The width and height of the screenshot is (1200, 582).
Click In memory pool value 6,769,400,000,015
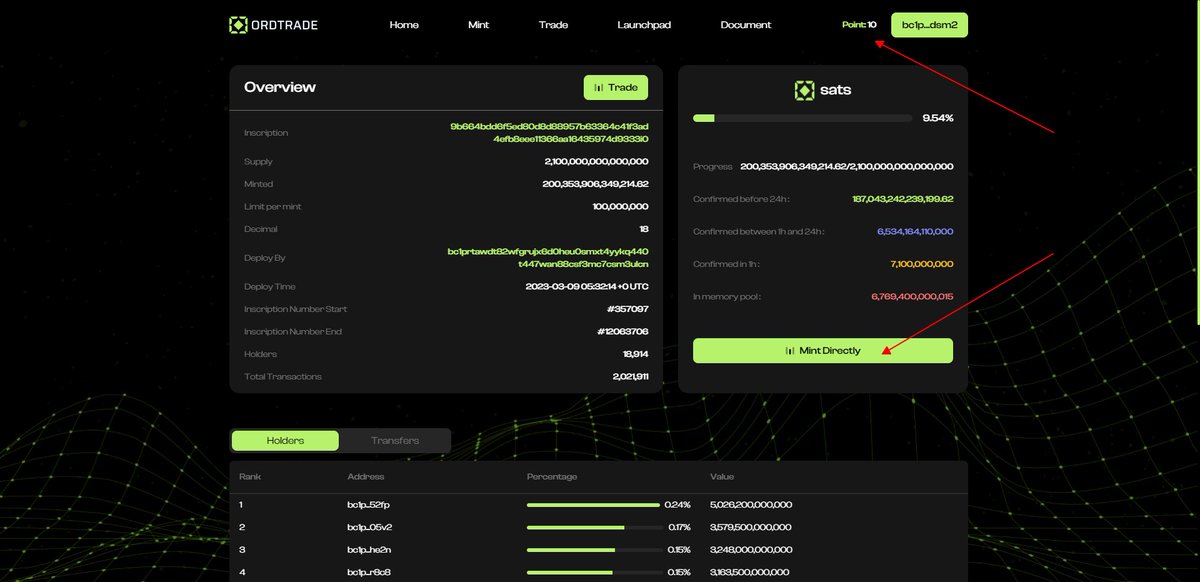pos(912,297)
